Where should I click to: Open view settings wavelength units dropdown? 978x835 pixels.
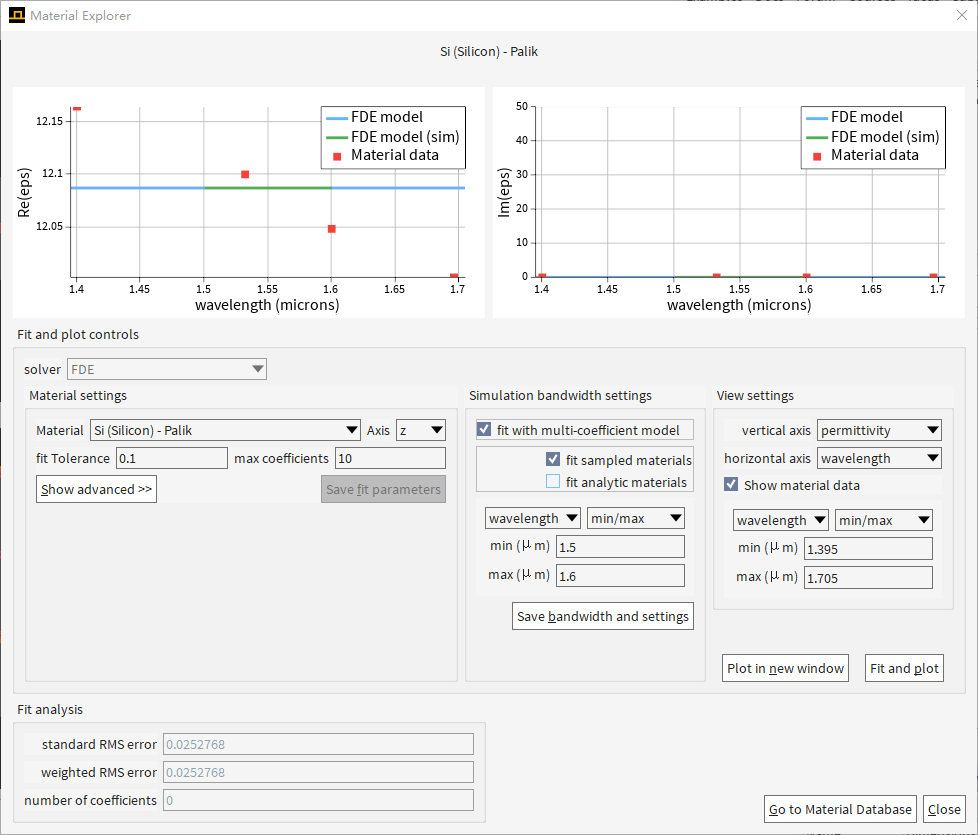tap(781, 520)
